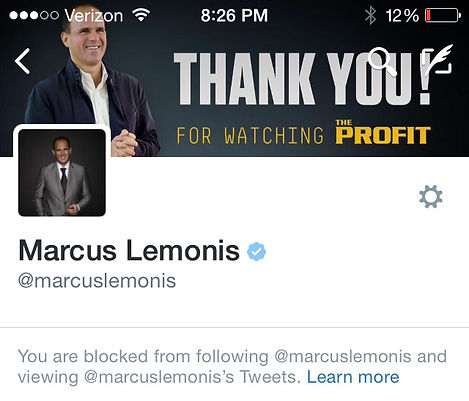The width and height of the screenshot is (469, 401).
Task: Tap the Thank You header banner
Action: 234,78
